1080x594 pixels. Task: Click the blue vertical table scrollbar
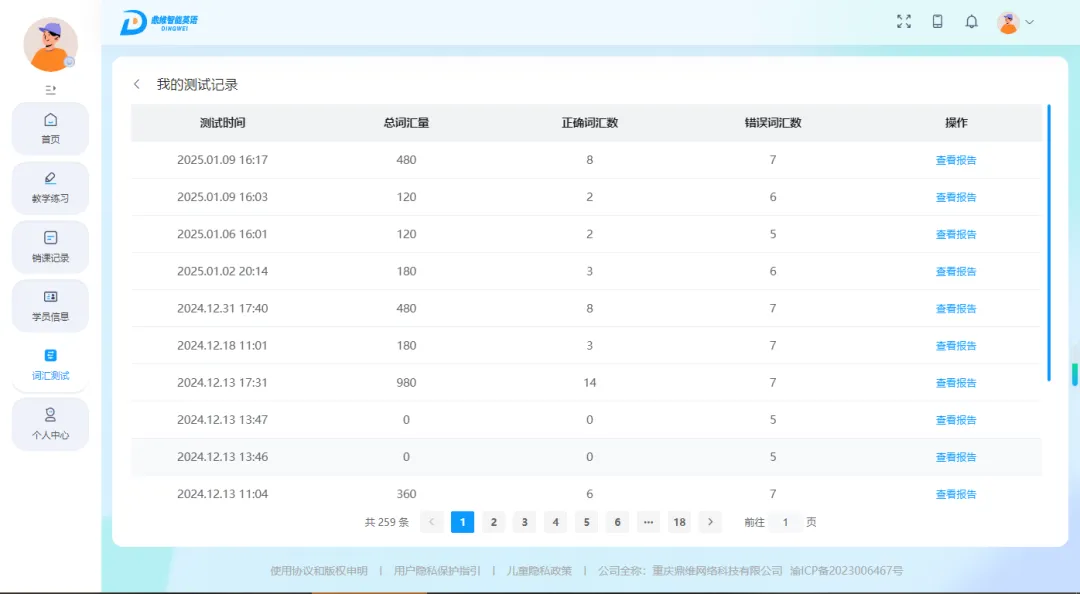[x=1048, y=242]
